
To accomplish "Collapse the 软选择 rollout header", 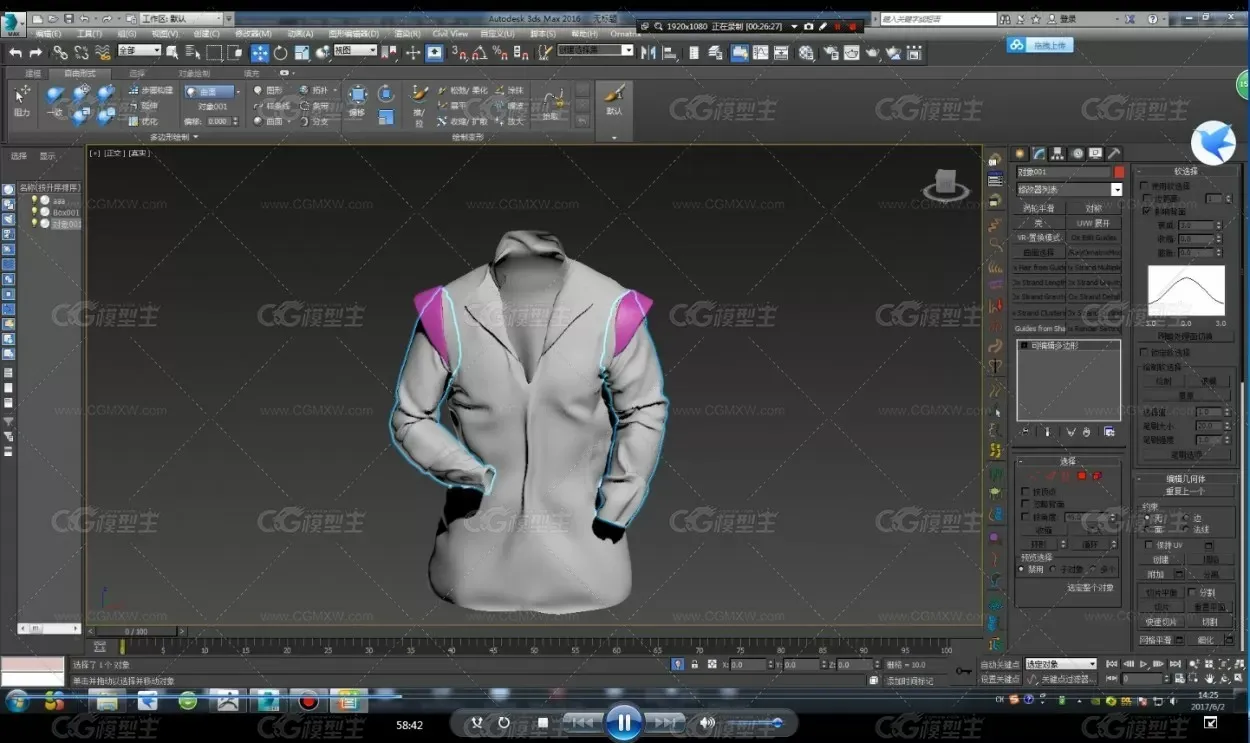I will 1185,171.
